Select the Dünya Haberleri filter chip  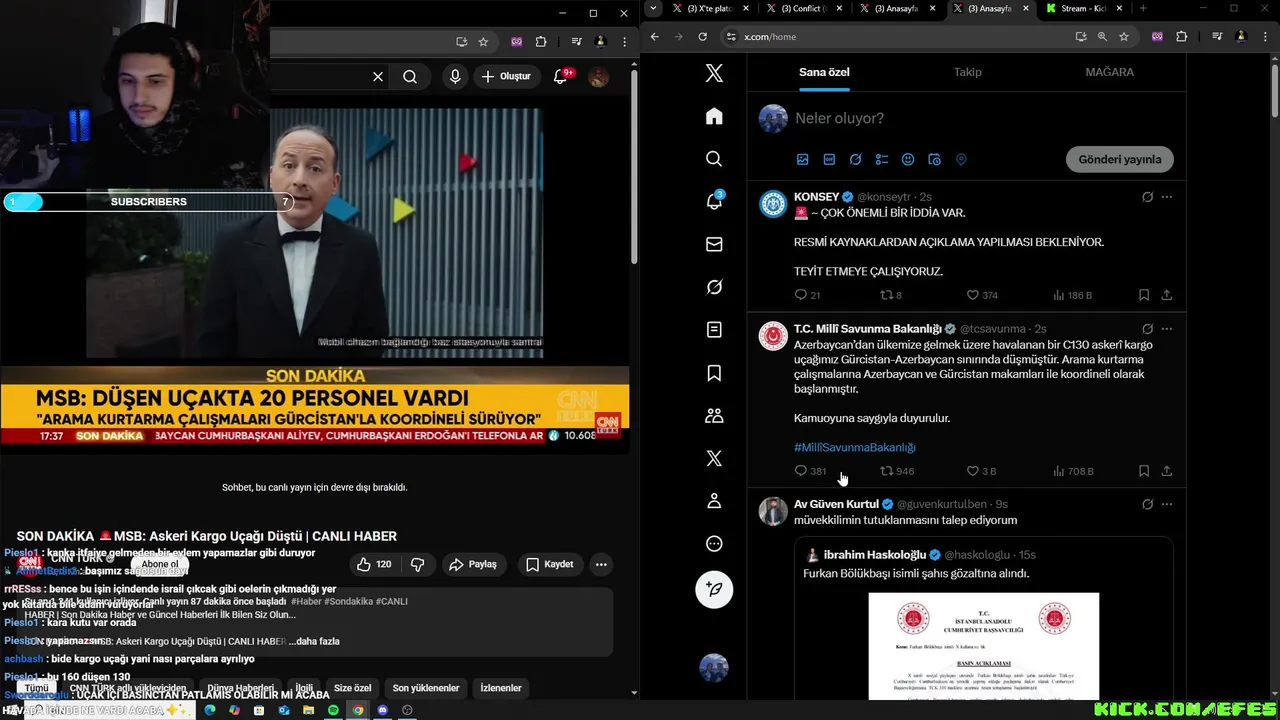click(x=240, y=688)
